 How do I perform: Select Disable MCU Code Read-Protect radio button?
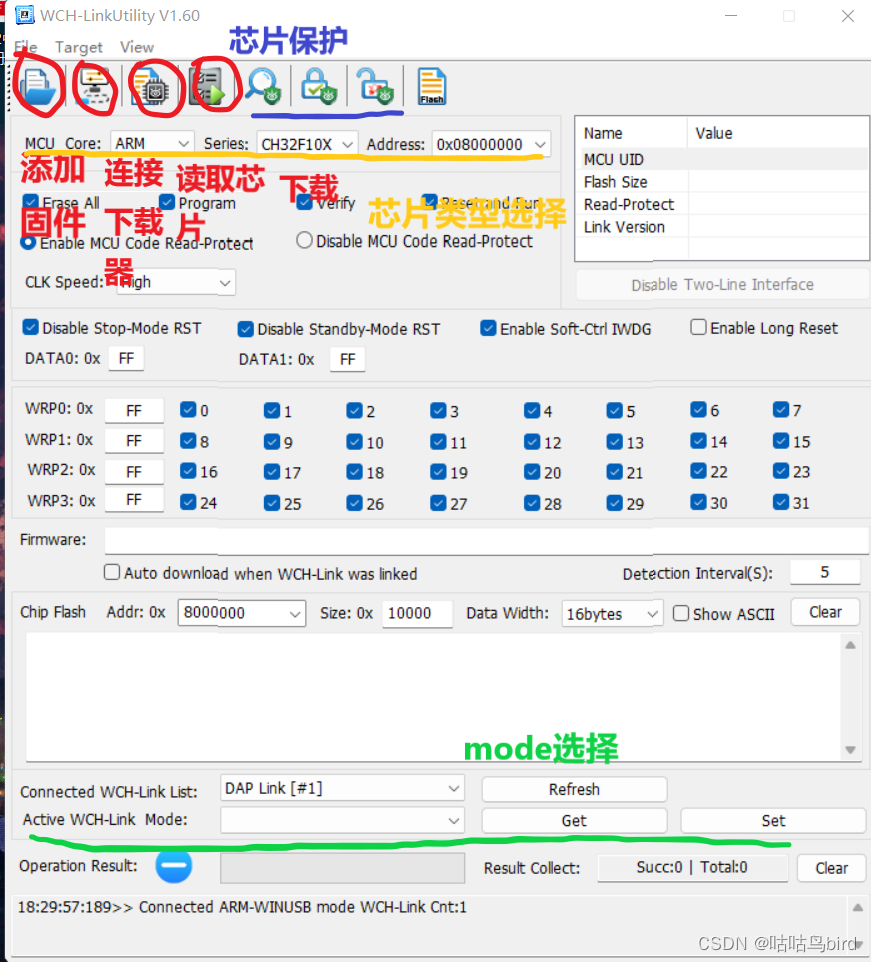tap(304, 240)
